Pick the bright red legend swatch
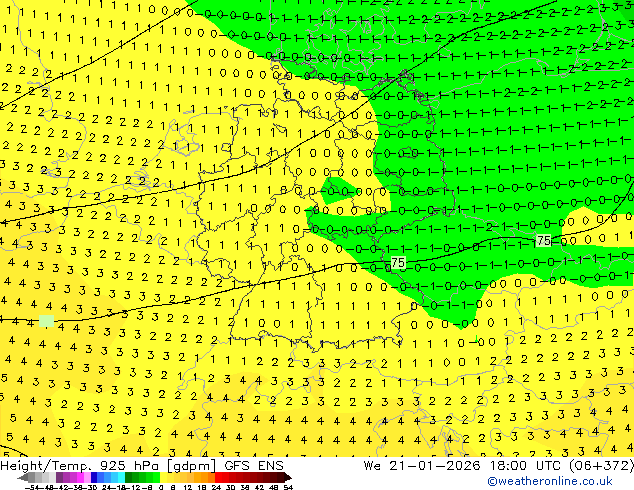The image size is (634, 490). coord(218,477)
